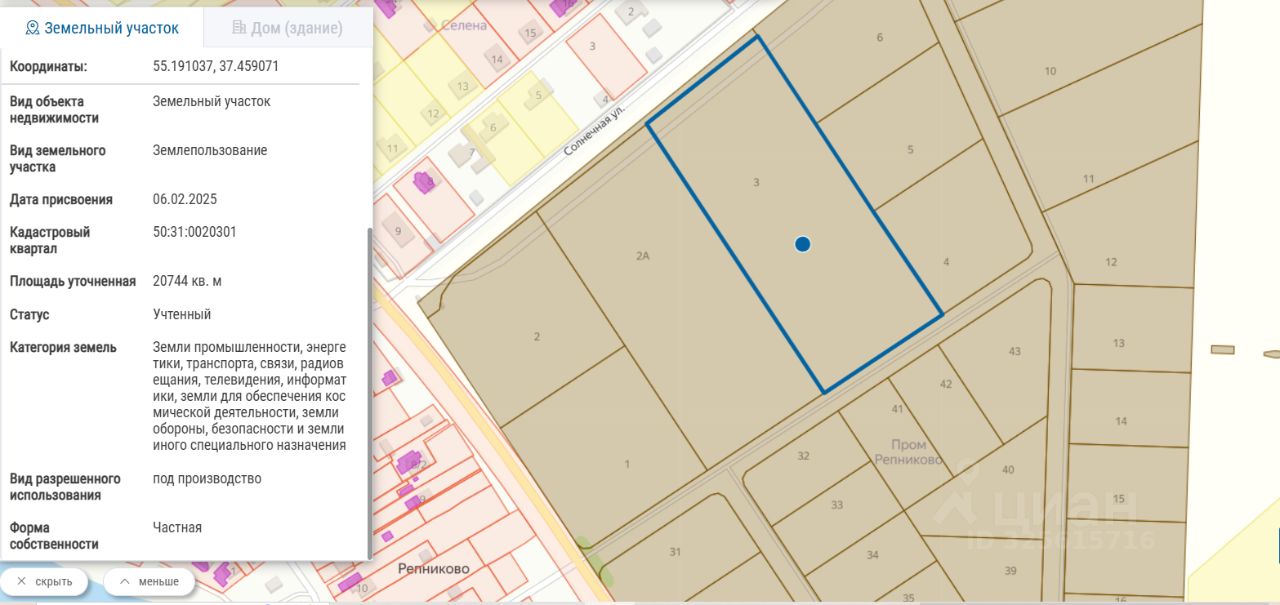Click the coordinates value 55.191037, 37.459071
Image resolution: width=1280 pixels, height=605 pixels.
tap(216, 67)
